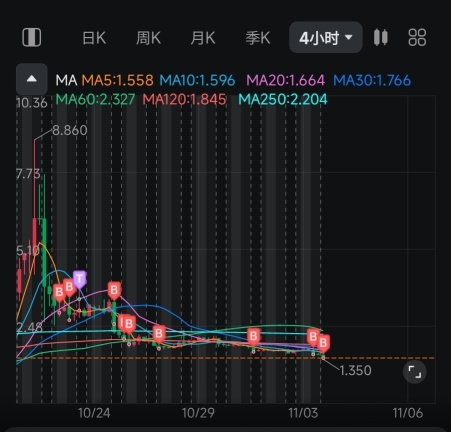Expand chart to fullscreen icon
Viewport: 451px width, 432px height.
point(415,372)
